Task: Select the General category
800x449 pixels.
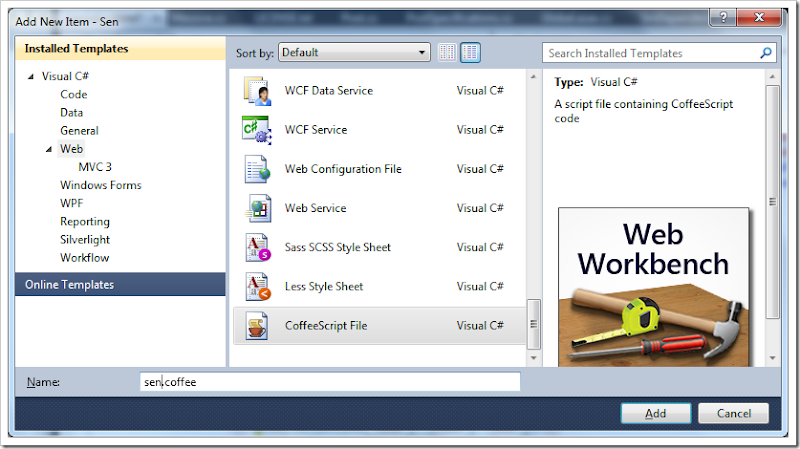Action: (x=79, y=131)
